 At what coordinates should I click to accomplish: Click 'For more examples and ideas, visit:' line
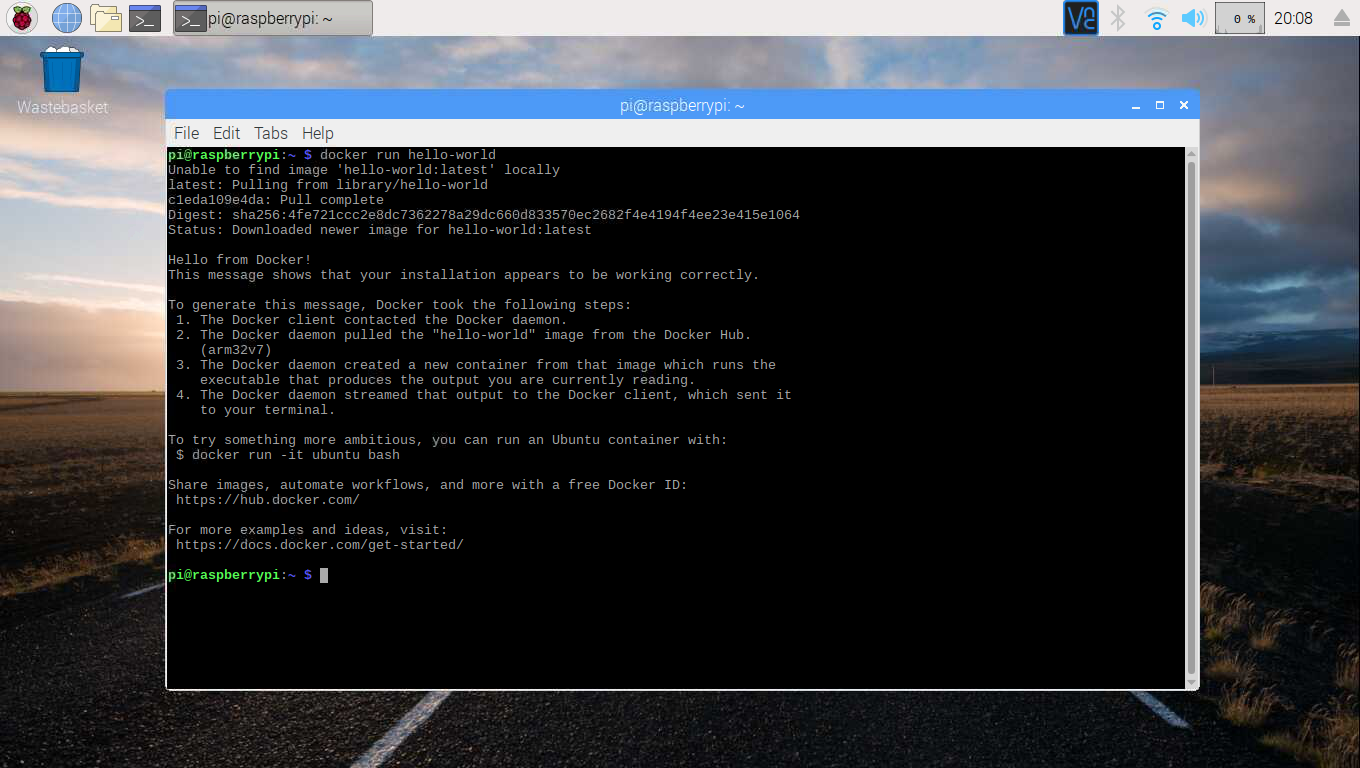pyautogui.click(x=308, y=530)
